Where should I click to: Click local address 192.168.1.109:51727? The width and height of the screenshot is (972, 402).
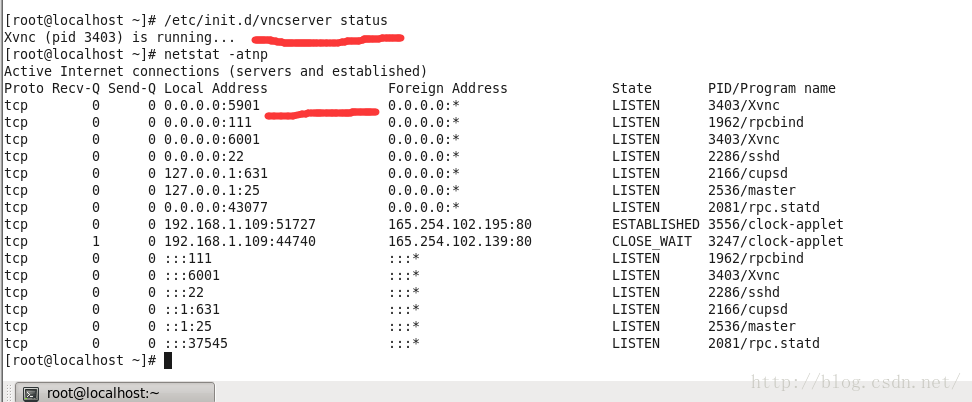click(240, 224)
